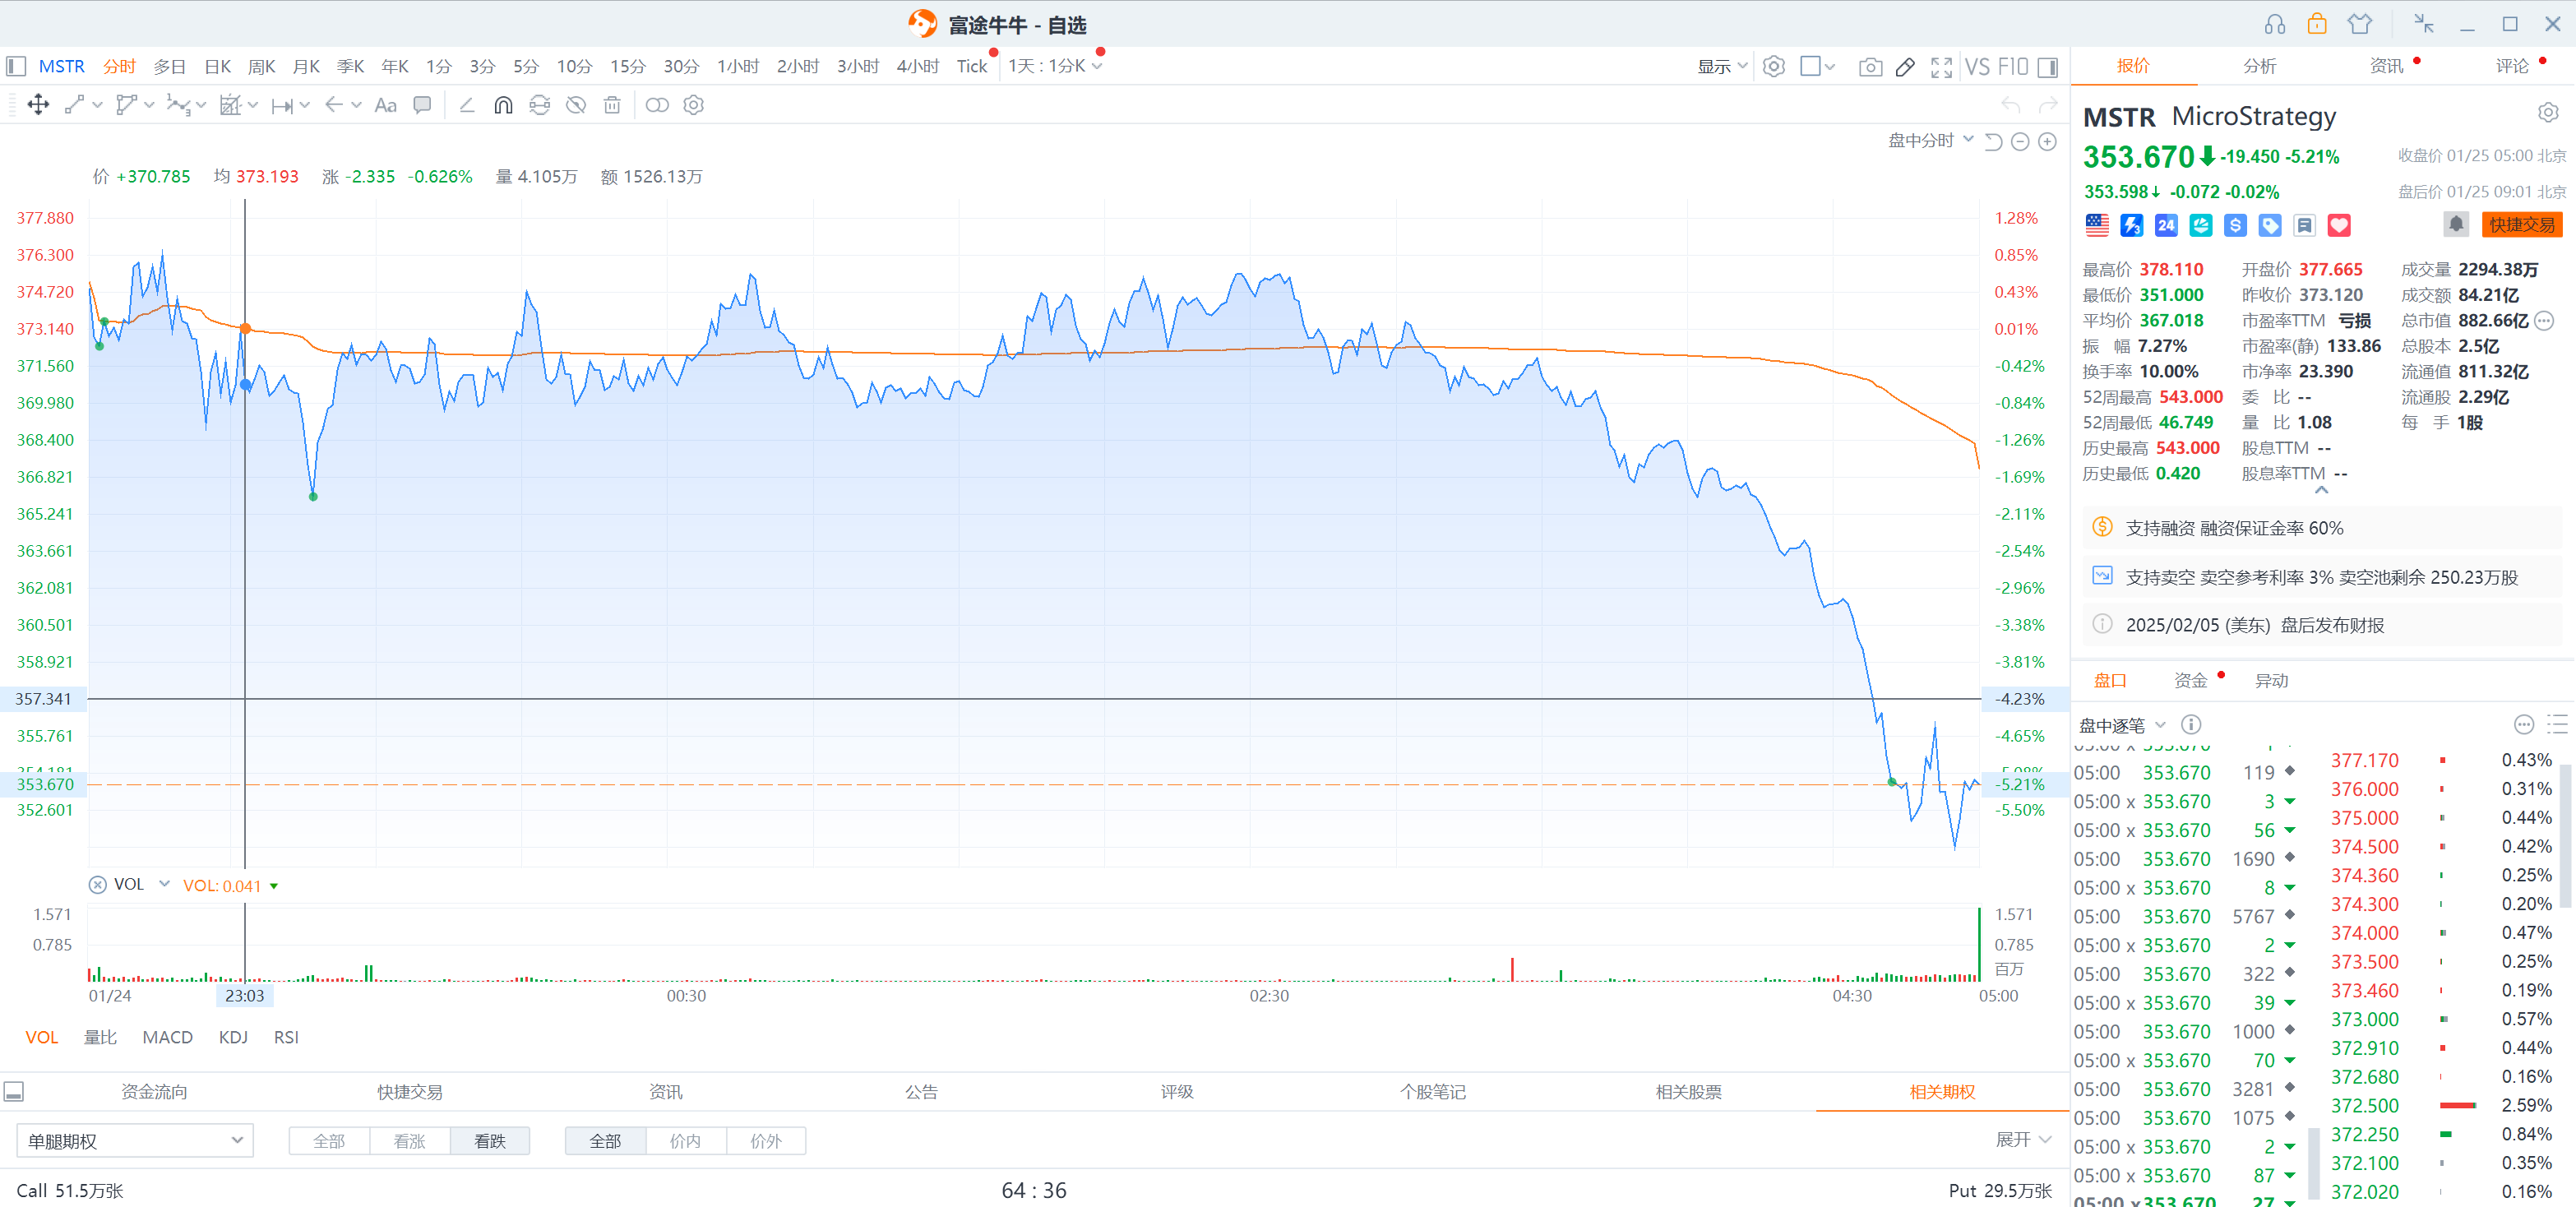The width and height of the screenshot is (2576, 1207).
Task: Select the trend line drawing tool
Action: [x=74, y=105]
